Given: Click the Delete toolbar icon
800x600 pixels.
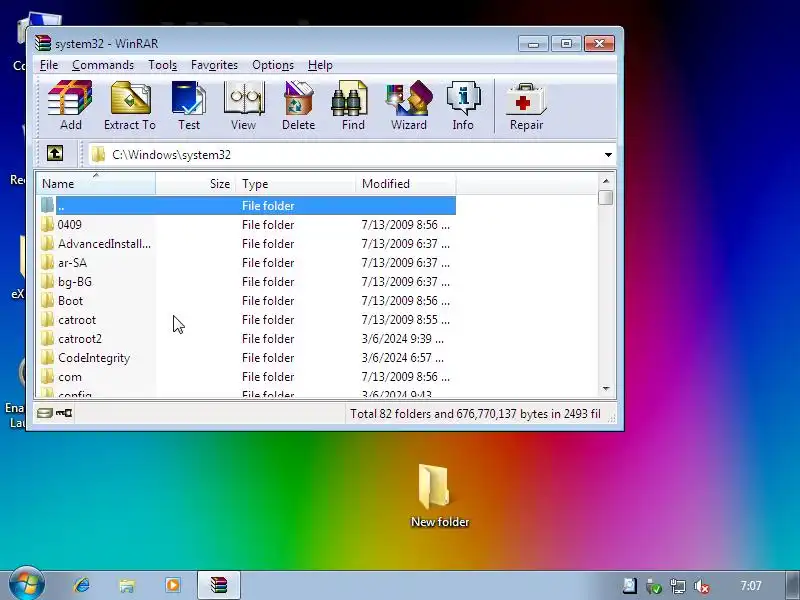Looking at the screenshot, I should coord(298,106).
